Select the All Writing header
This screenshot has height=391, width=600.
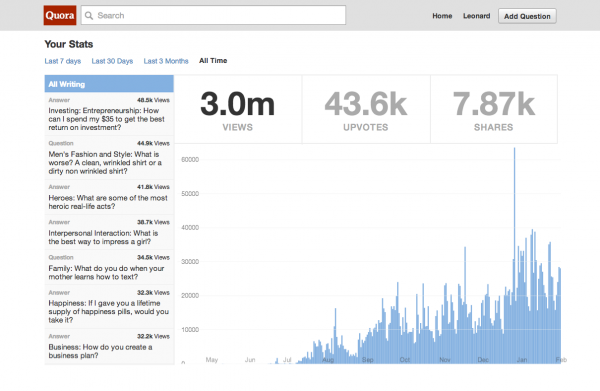click(109, 84)
